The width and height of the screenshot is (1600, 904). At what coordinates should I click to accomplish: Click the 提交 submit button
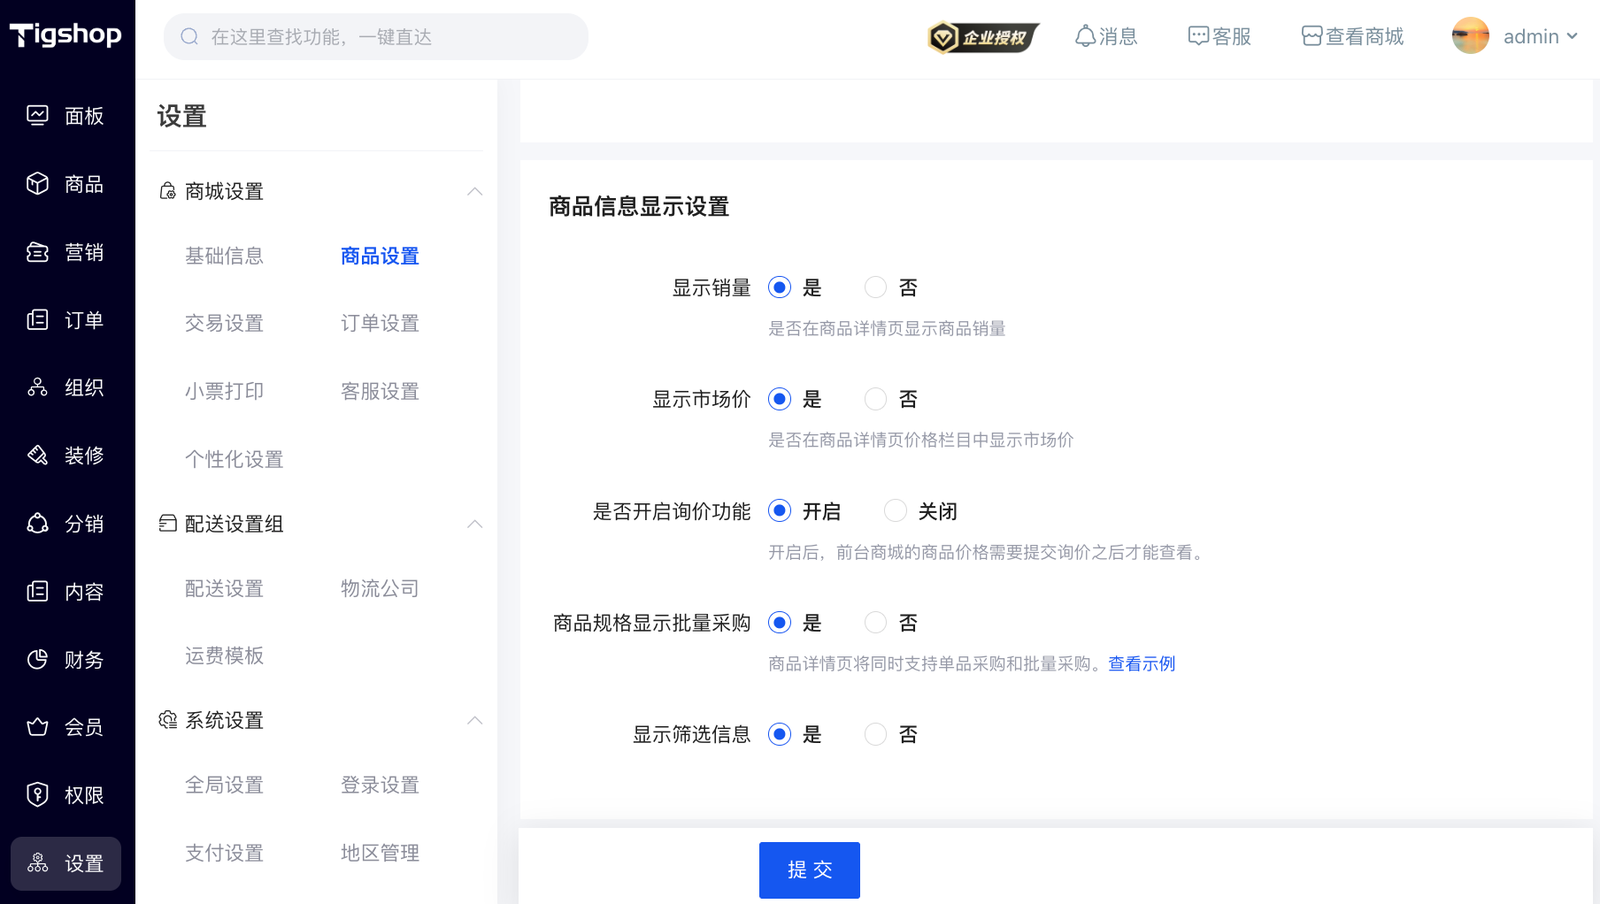pos(809,870)
